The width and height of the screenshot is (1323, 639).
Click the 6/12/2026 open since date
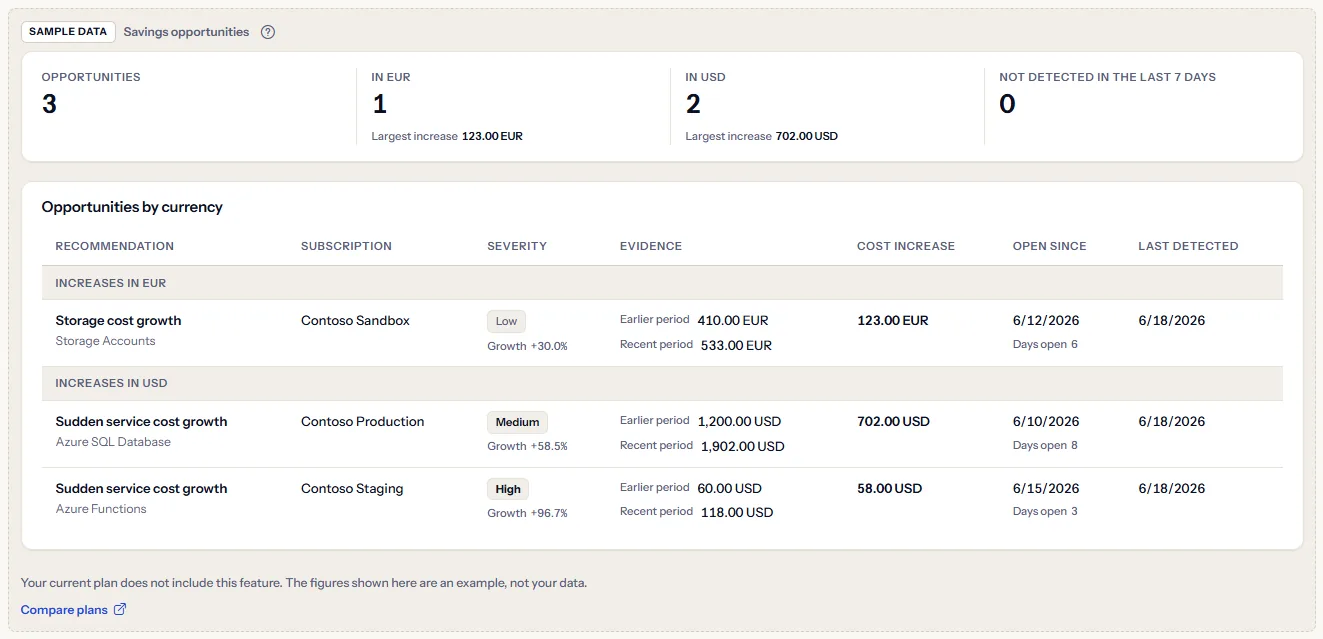click(1046, 321)
